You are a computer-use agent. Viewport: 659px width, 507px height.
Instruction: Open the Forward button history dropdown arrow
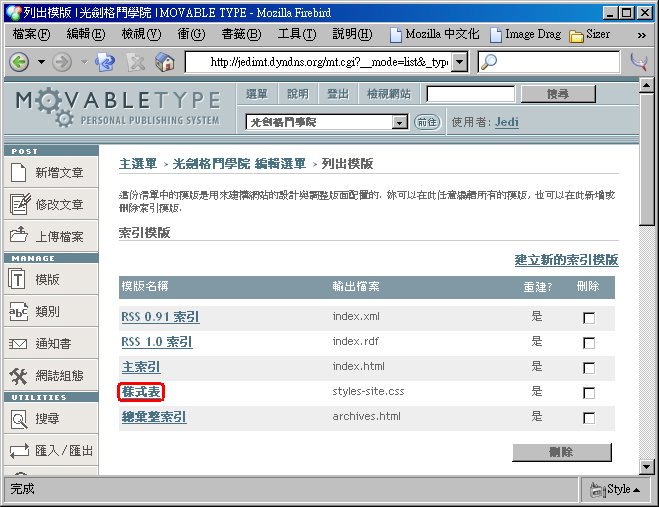(x=84, y=62)
